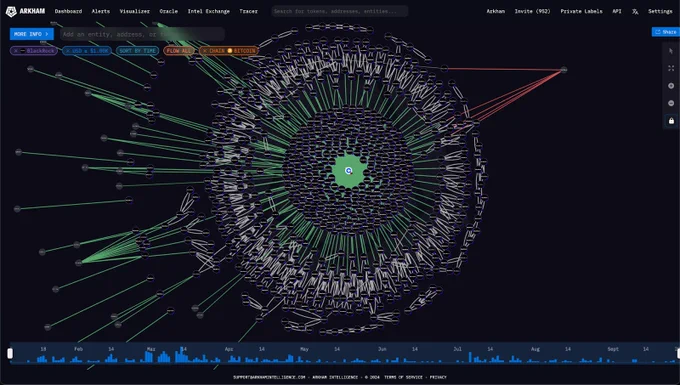Select the pointer cursor tool
The image size is (680, 385).
(x=671, y=51)
